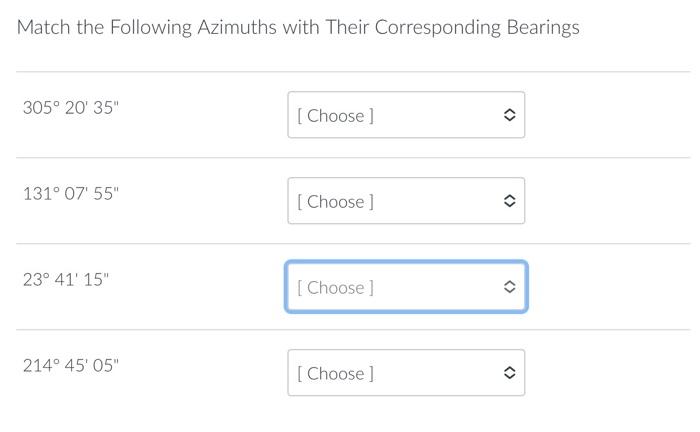This screenshot has width=700, height=432.
Task: Open the bearing dropdown for azimuth 131° 07' 55"
Action: (x=405, y=202)
